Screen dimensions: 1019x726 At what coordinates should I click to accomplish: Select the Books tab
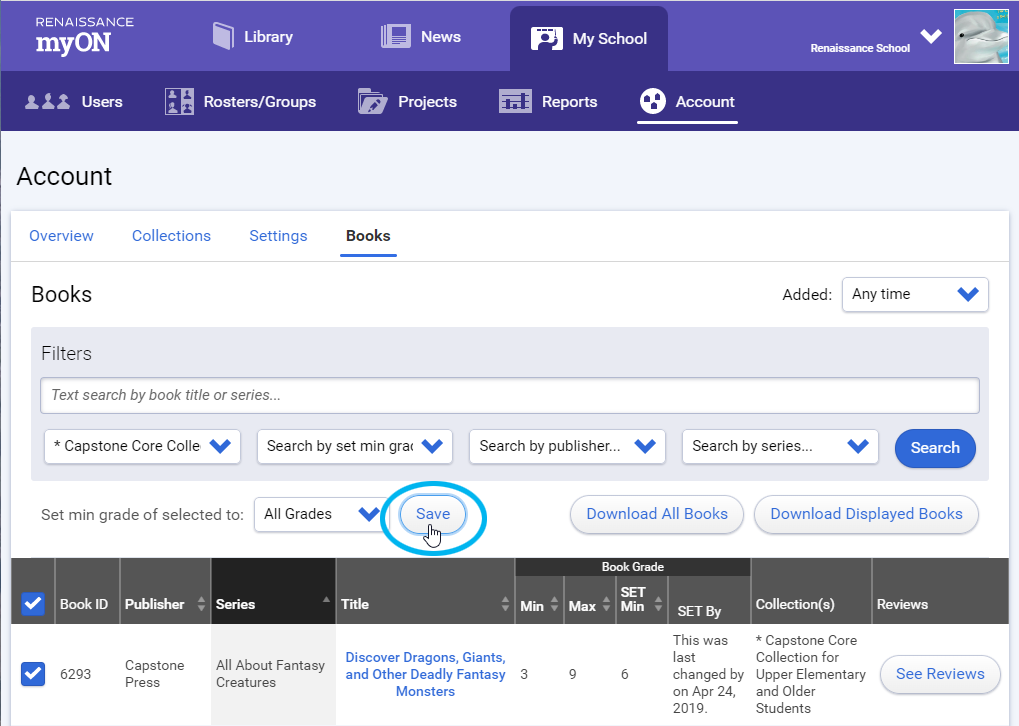368,236
